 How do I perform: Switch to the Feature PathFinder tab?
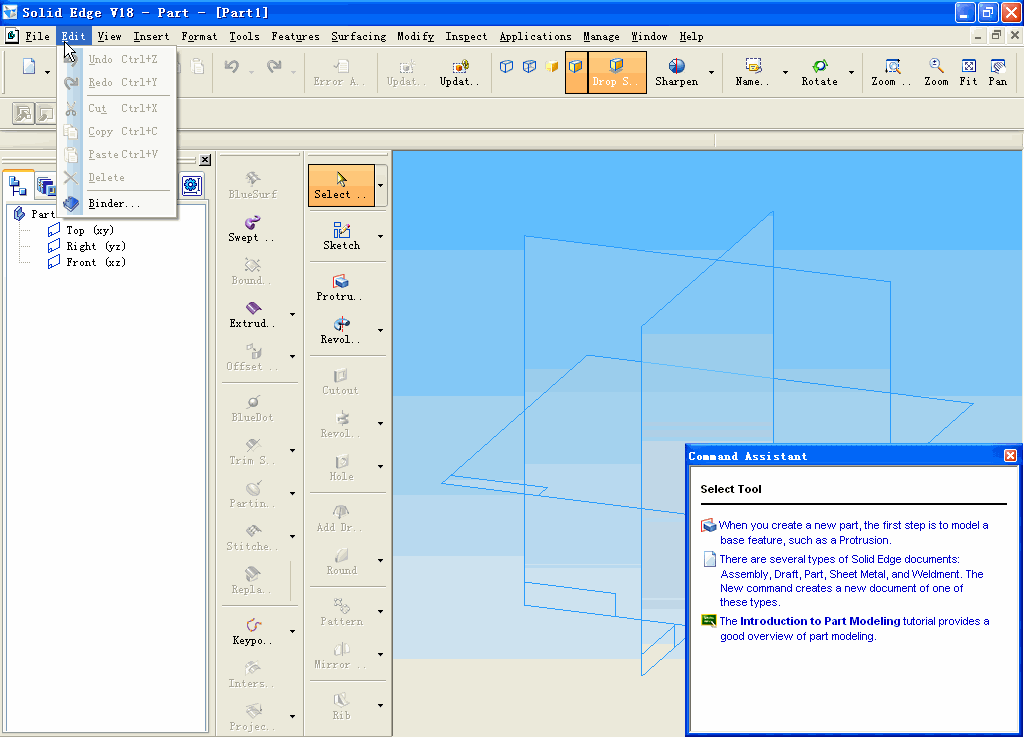tap(18, 186)
